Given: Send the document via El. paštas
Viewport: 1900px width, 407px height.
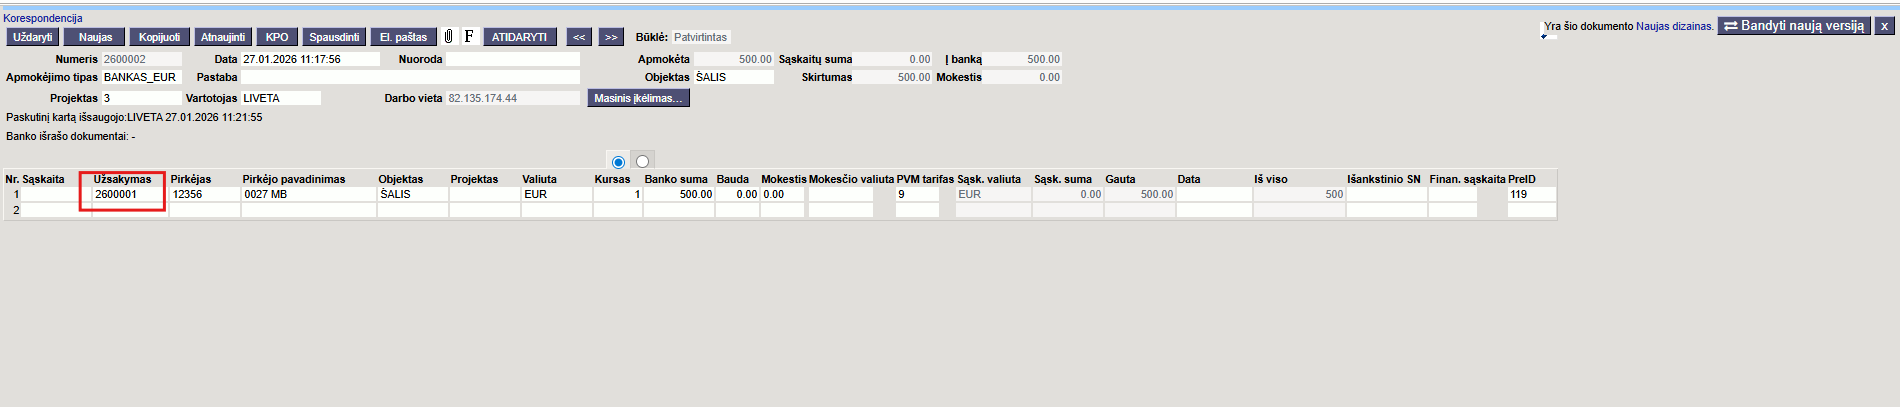Looking at the screenshot, I should click(x=403, y=37).
